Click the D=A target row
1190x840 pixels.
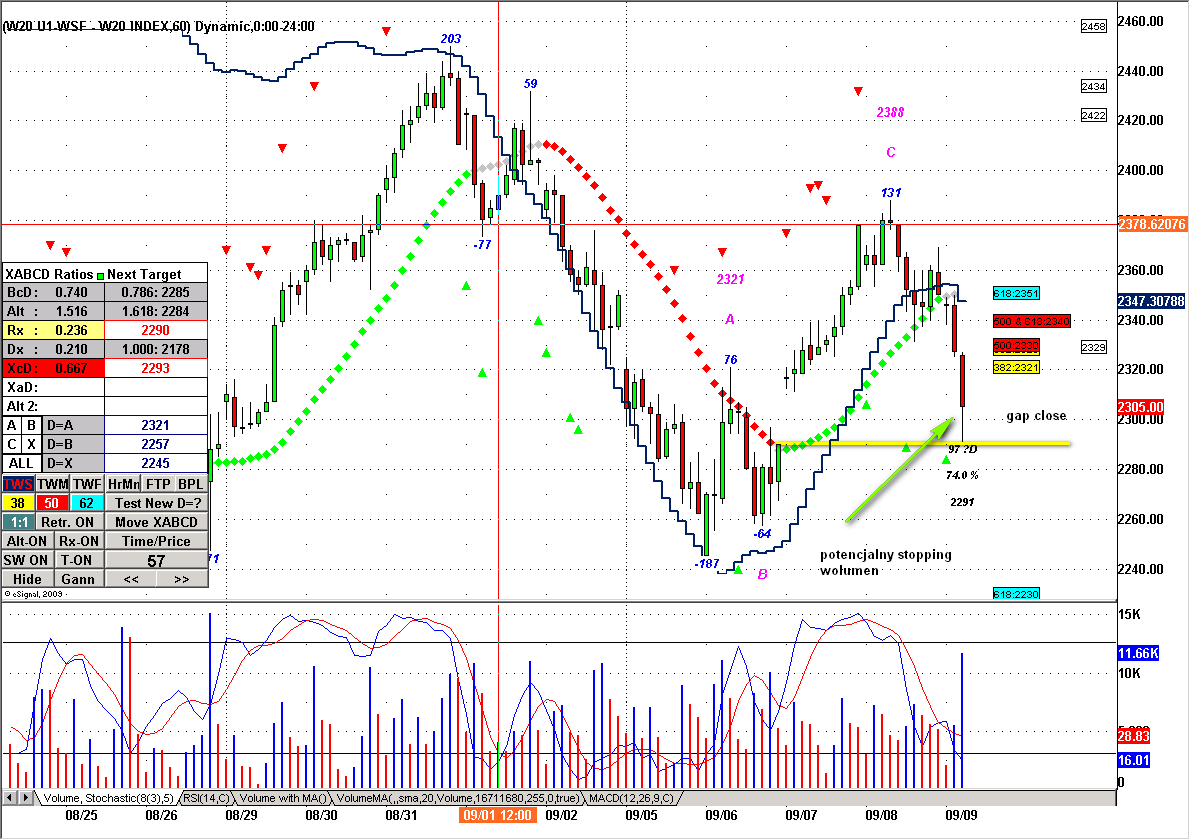(x=73, y=425)
